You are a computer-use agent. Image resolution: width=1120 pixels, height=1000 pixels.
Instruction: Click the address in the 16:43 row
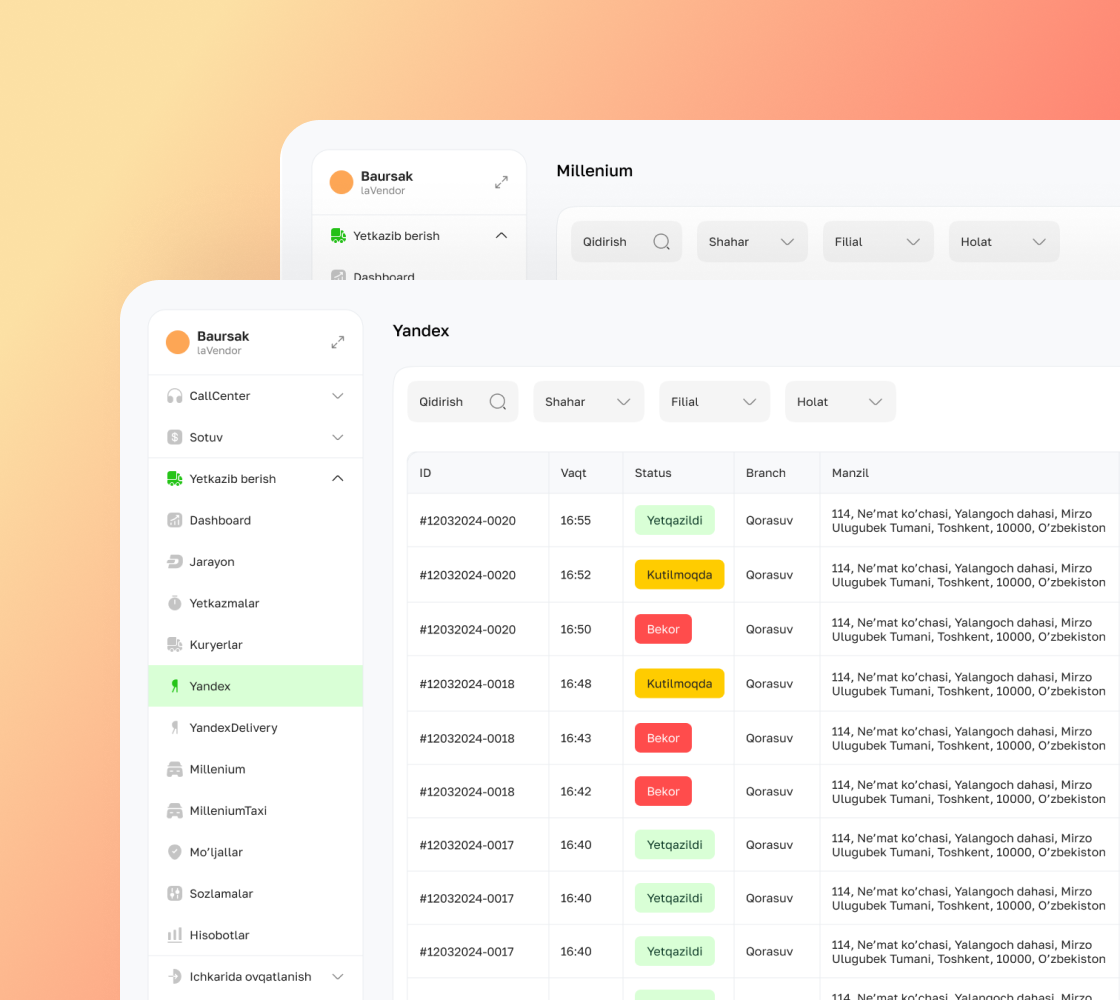tap(969, 739)
